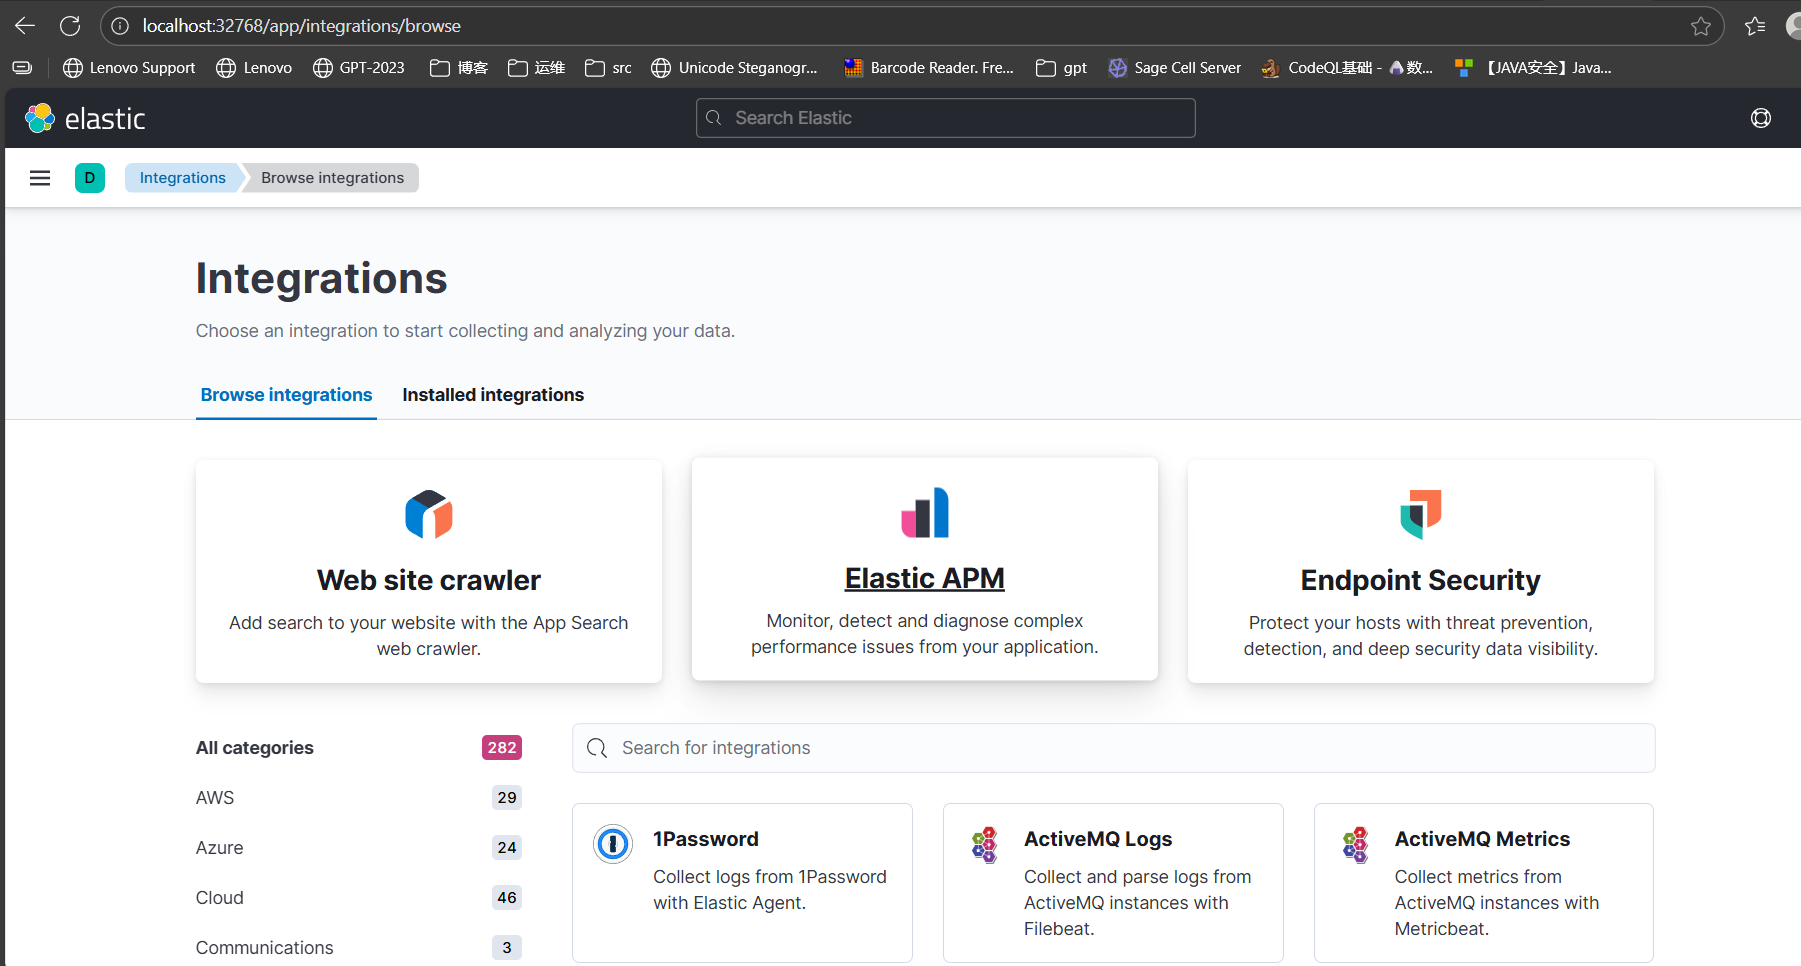Open the help menu icon in header

(1760, 118)
